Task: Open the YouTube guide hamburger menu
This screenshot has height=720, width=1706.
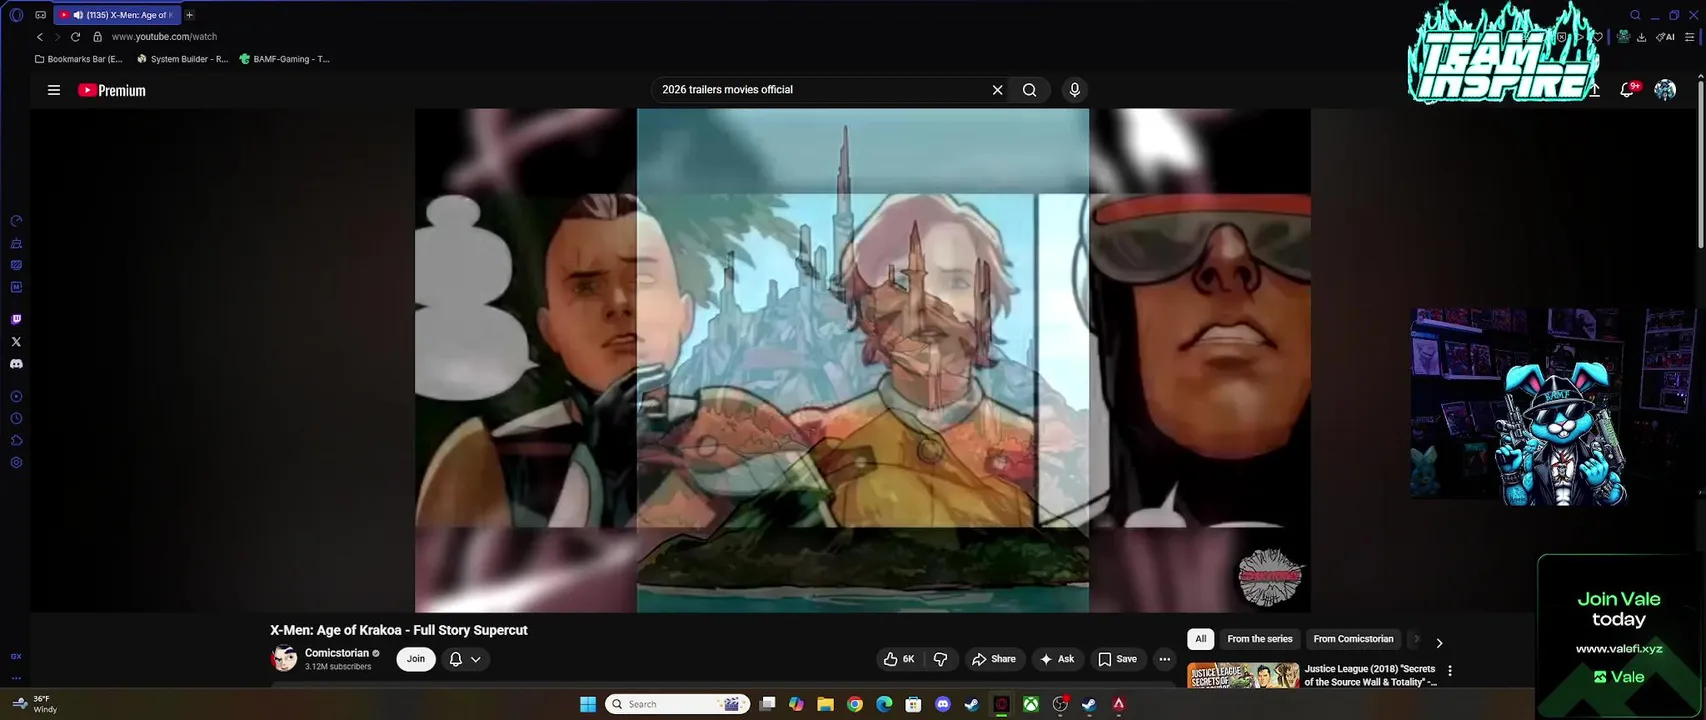Action: (54, 90)
